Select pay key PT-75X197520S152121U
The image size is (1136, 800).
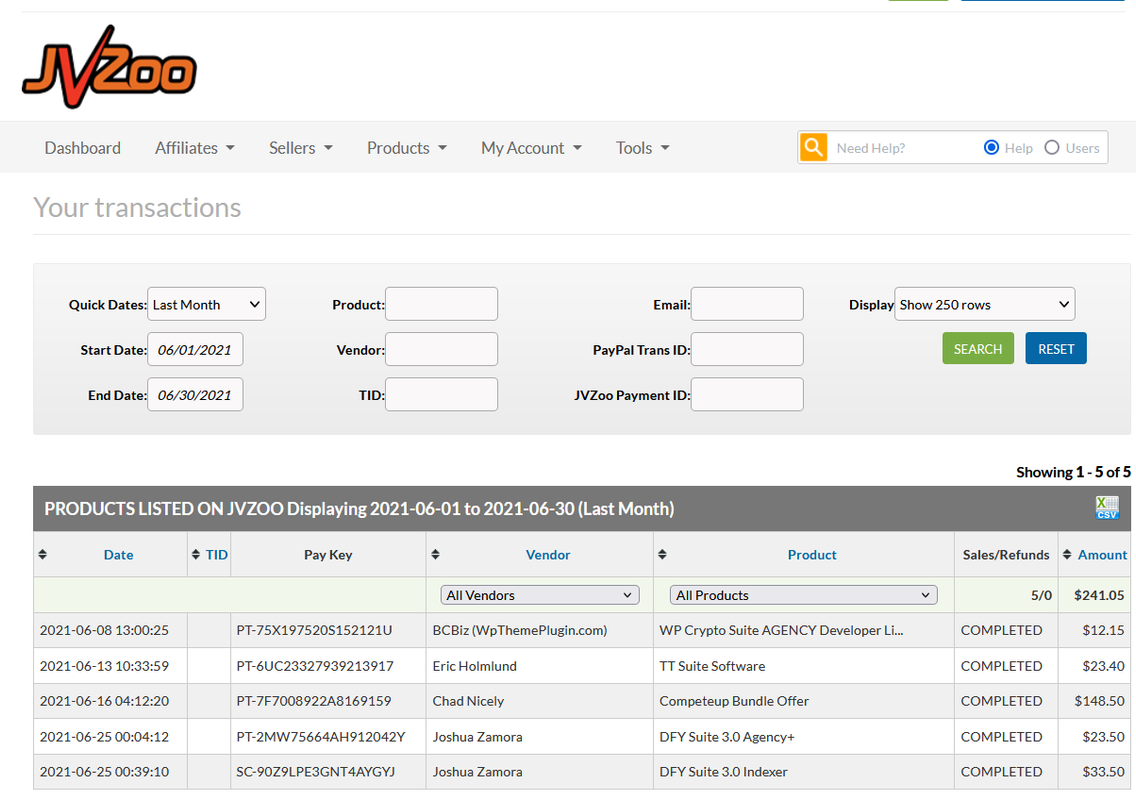[314, 630]
